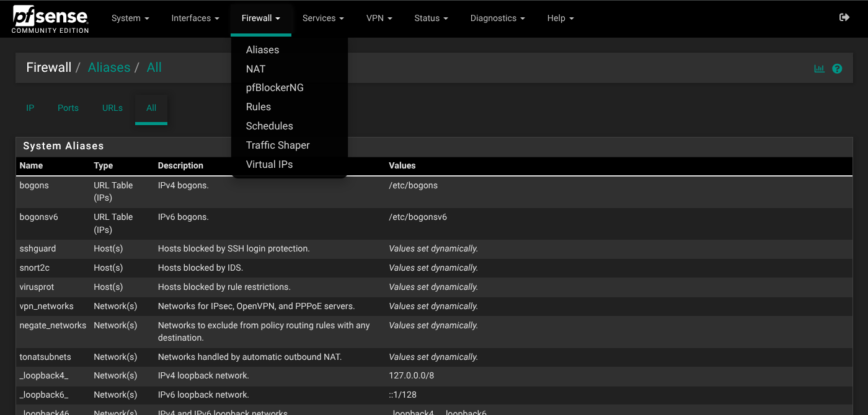Switch to the URLs aliases tab
This screenshot has width=868, height=415.
pyautogui.click(x=112, y=108)
